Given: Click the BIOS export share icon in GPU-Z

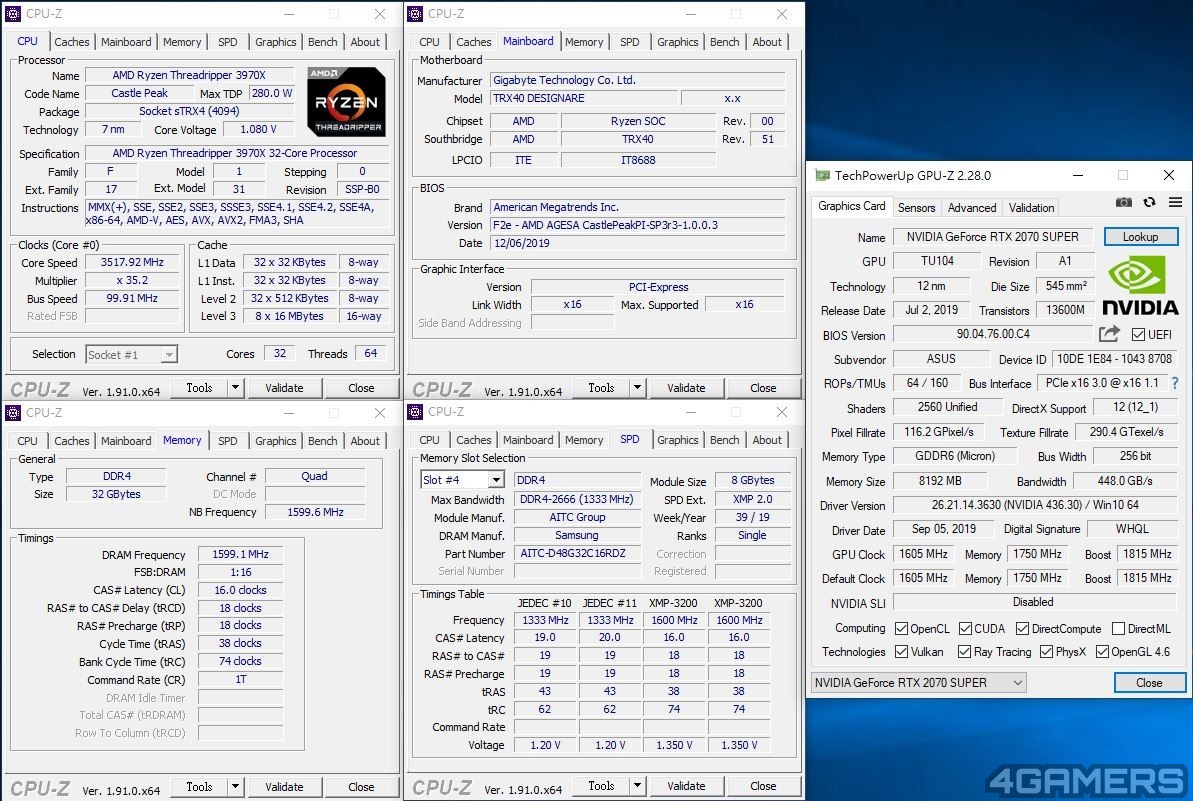Looking at the screenshot, I should (x=1109, y=334).
